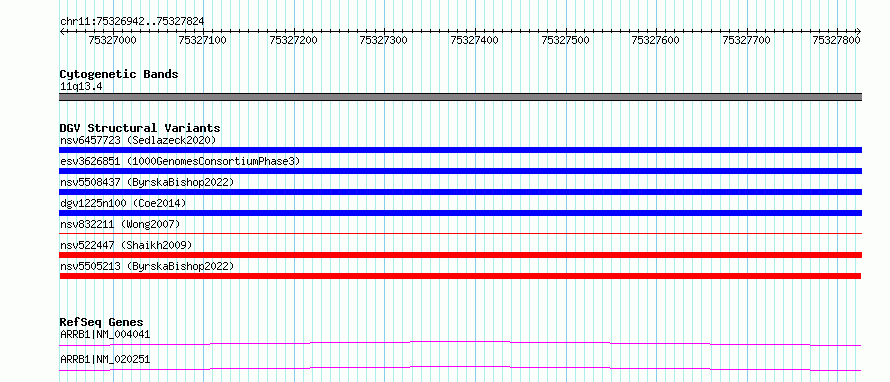
Task: Click ruler position 75327600
Action: (x=656, y=40)
